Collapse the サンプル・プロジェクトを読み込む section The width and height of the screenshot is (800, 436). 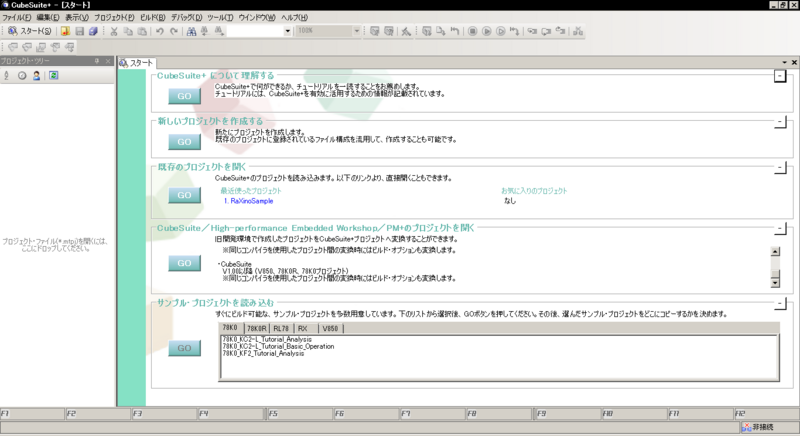click(x=780, y=303)
